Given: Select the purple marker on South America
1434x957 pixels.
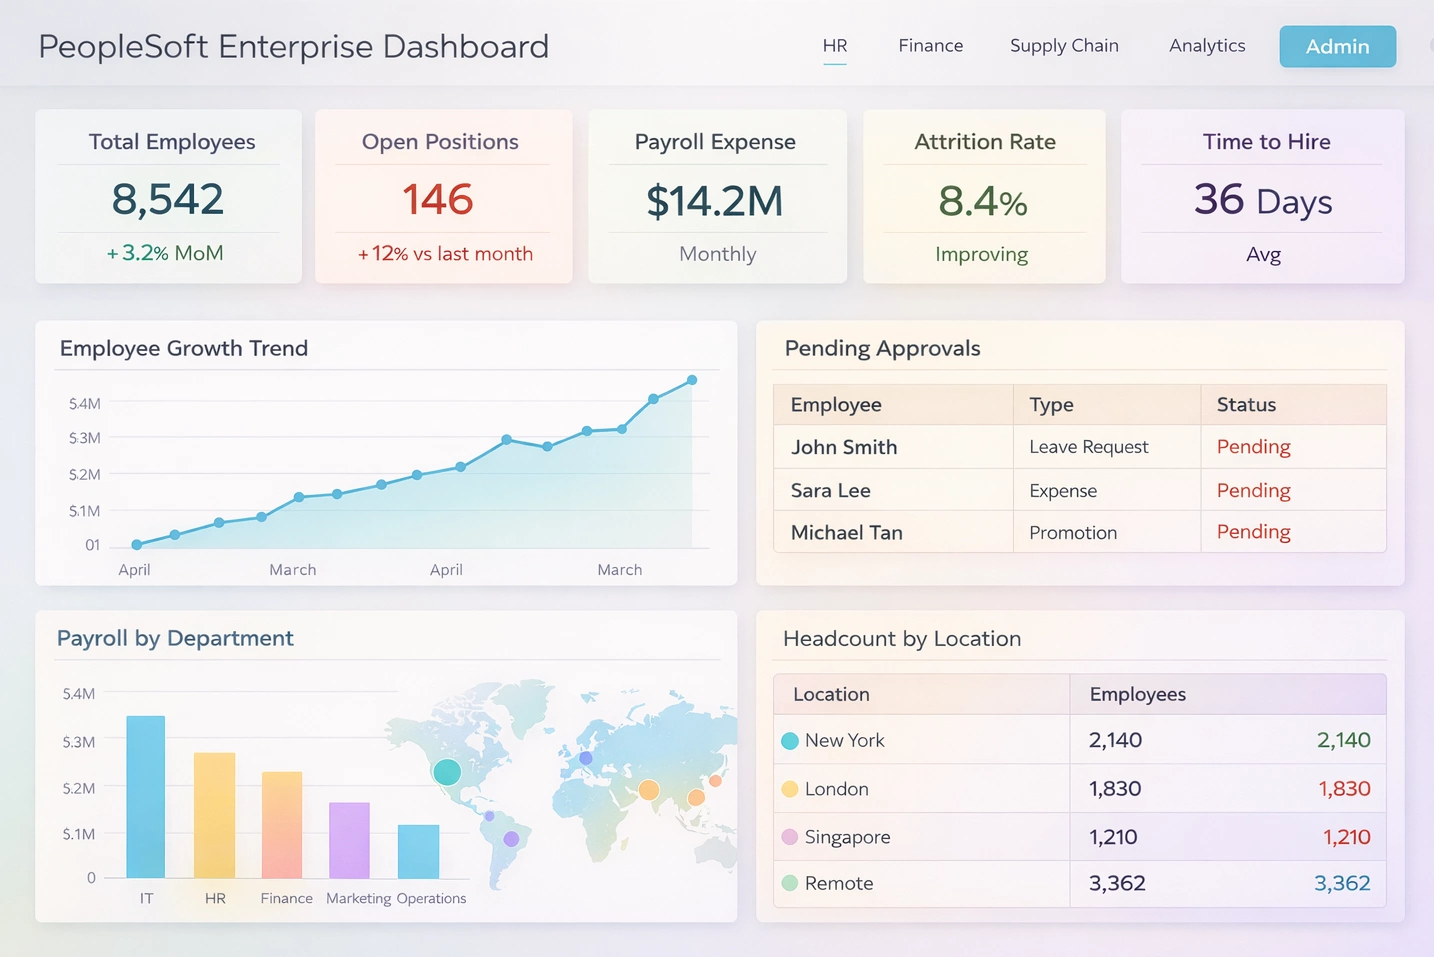Looking at the screenshot, I should 511,838.
